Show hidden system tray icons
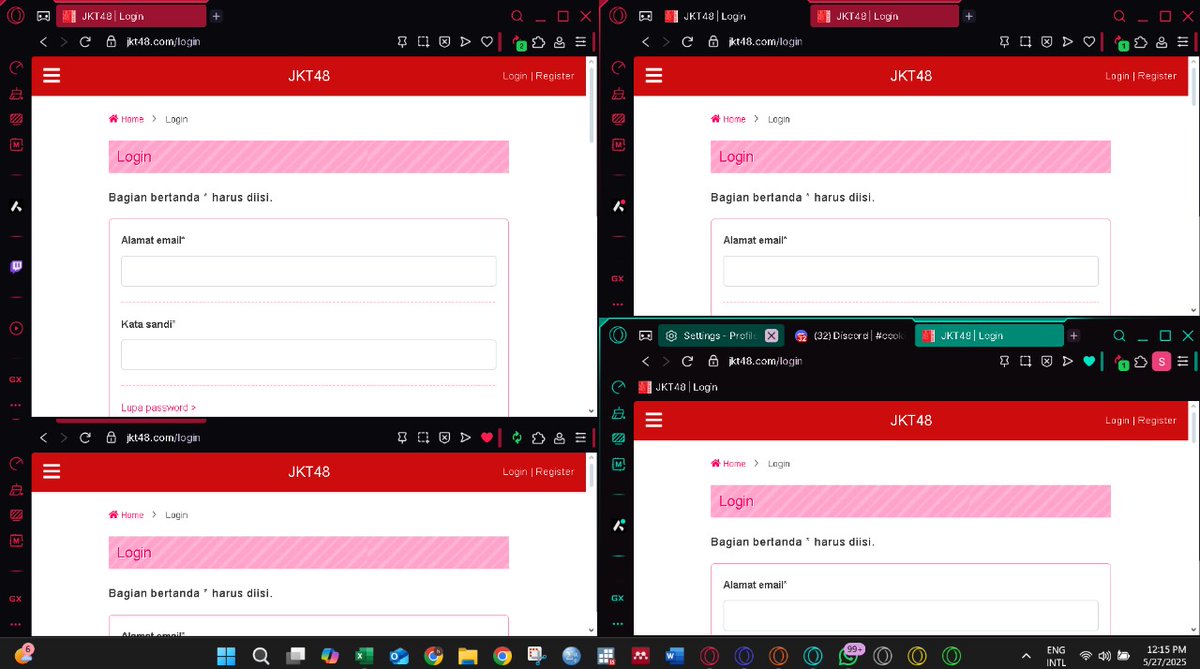This screenshot has height=669, width=1200. pyautogui.click(x=1025, y=656)
